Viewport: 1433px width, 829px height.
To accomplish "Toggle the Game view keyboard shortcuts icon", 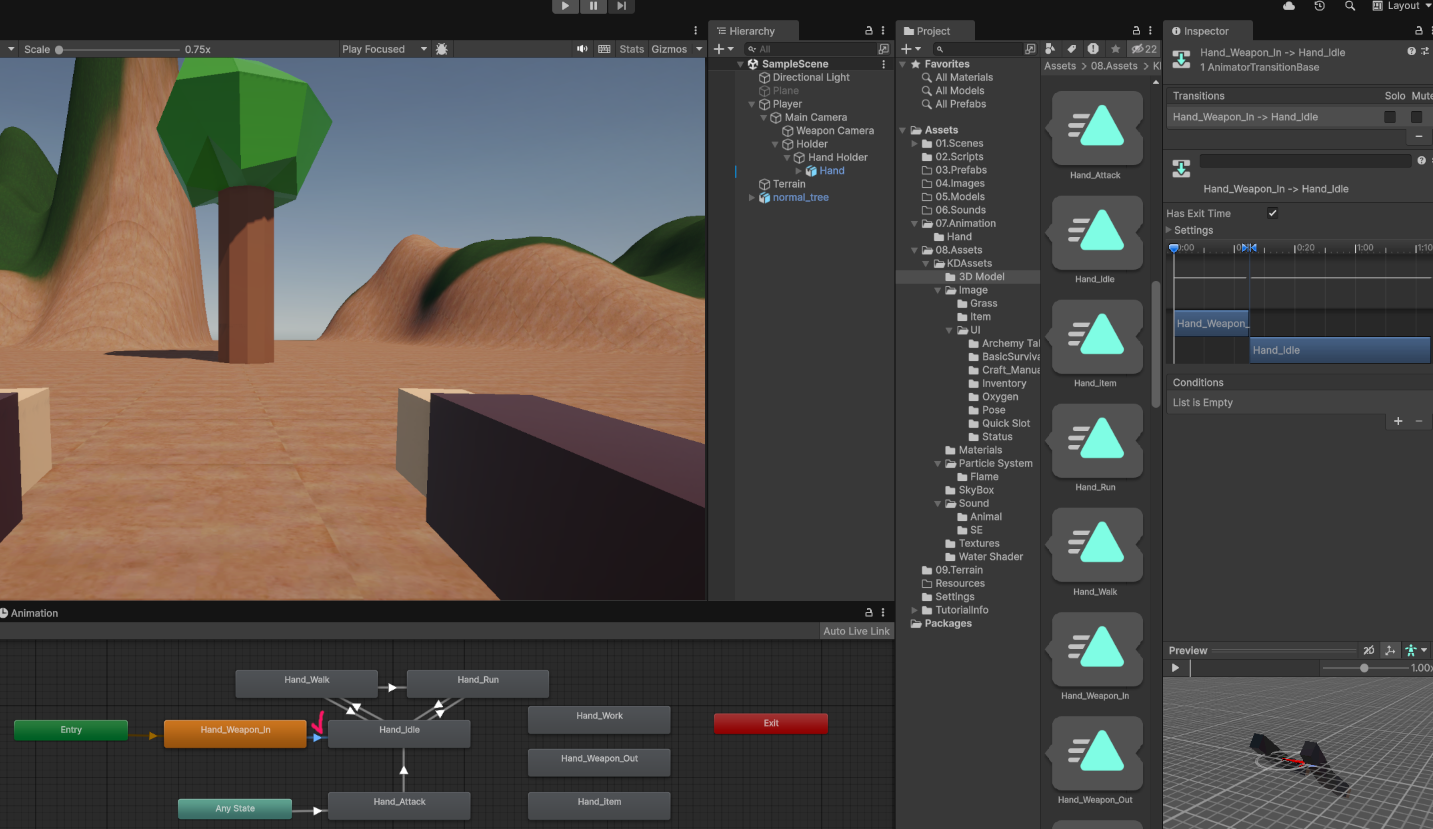I will 604,49.
